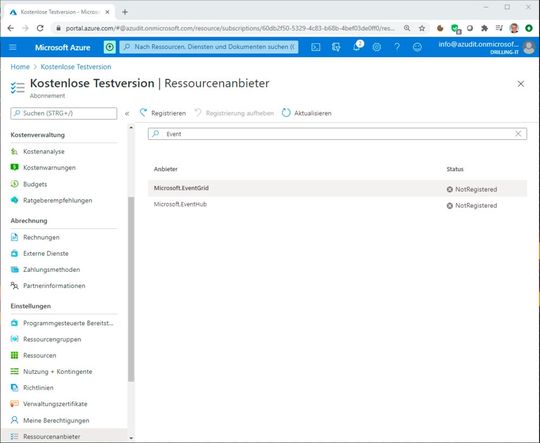Select the Microsoft.EventHub row

pos(338,205)
